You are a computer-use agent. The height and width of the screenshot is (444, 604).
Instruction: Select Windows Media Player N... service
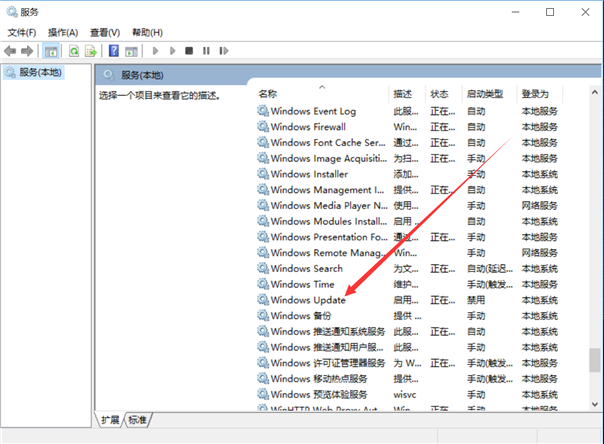click(329, 206)
